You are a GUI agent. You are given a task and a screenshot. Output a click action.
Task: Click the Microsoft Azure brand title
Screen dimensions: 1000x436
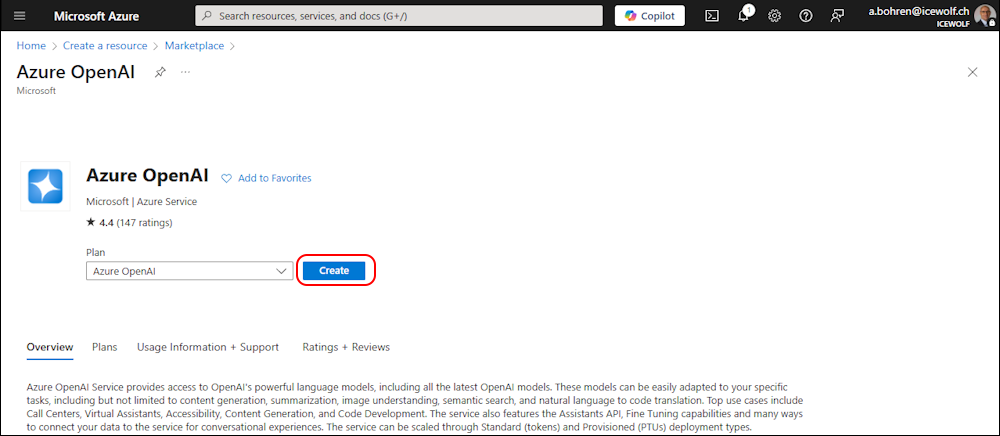click(96, 16)
